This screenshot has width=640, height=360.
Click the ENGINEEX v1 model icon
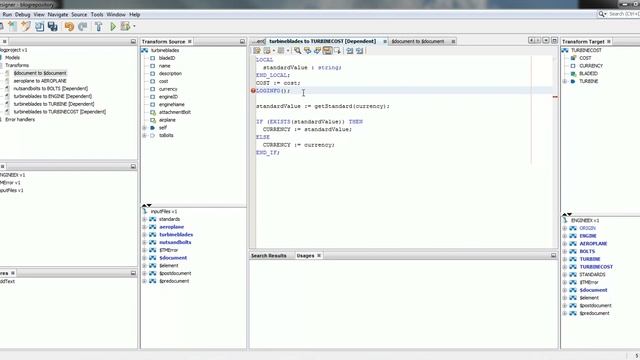(x=565, y=220)
